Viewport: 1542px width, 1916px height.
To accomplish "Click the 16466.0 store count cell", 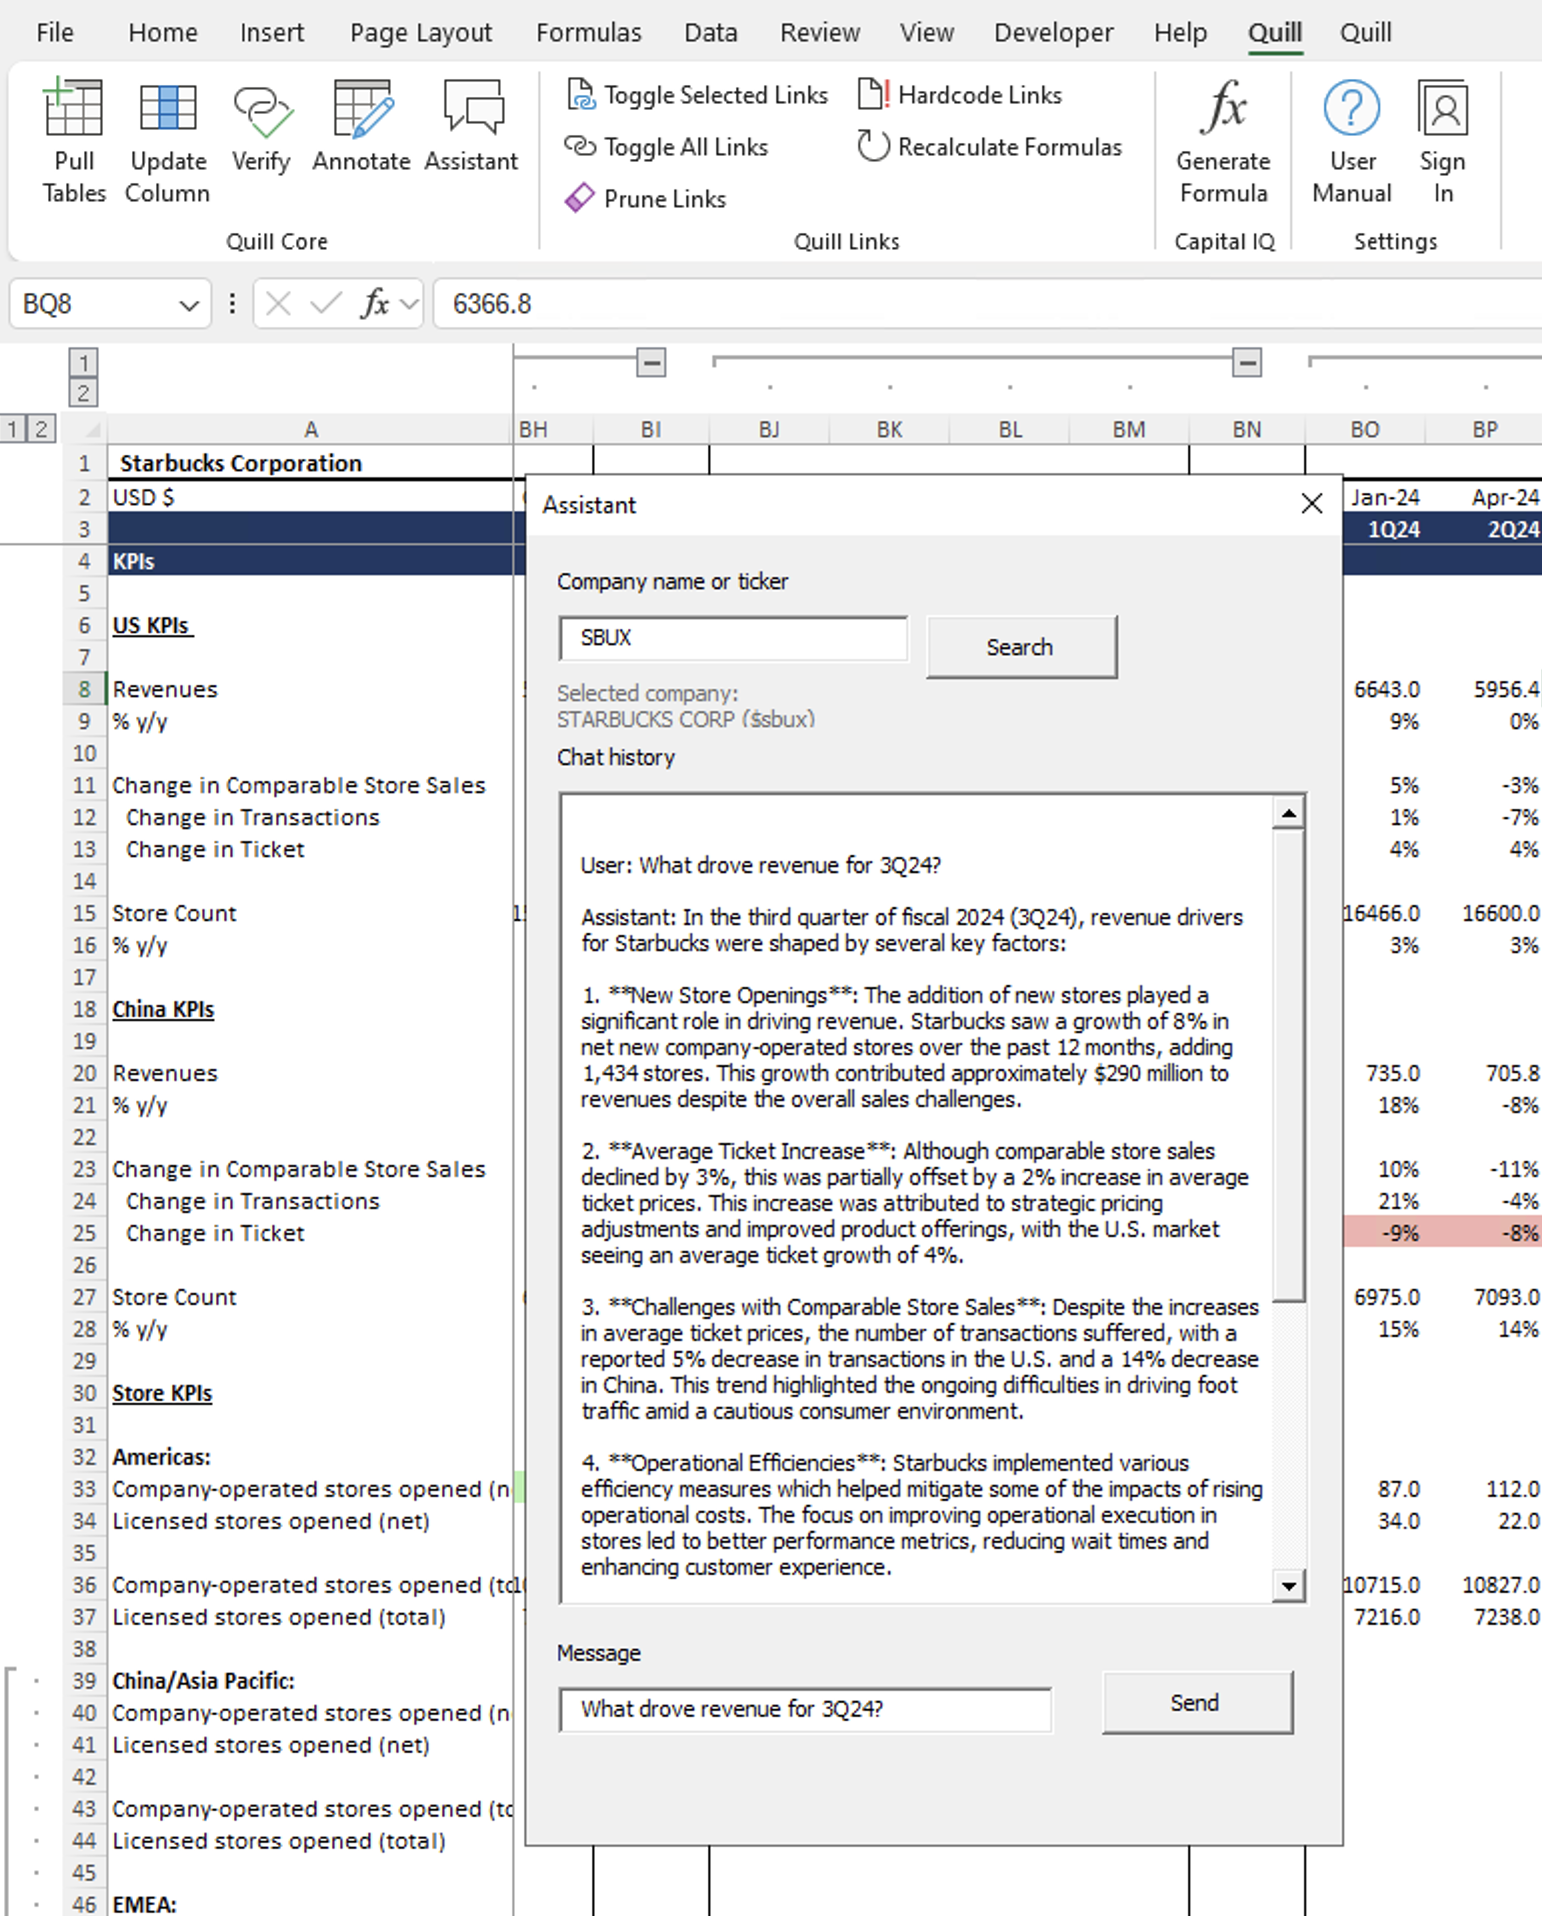I will (x=1384, y=913).
